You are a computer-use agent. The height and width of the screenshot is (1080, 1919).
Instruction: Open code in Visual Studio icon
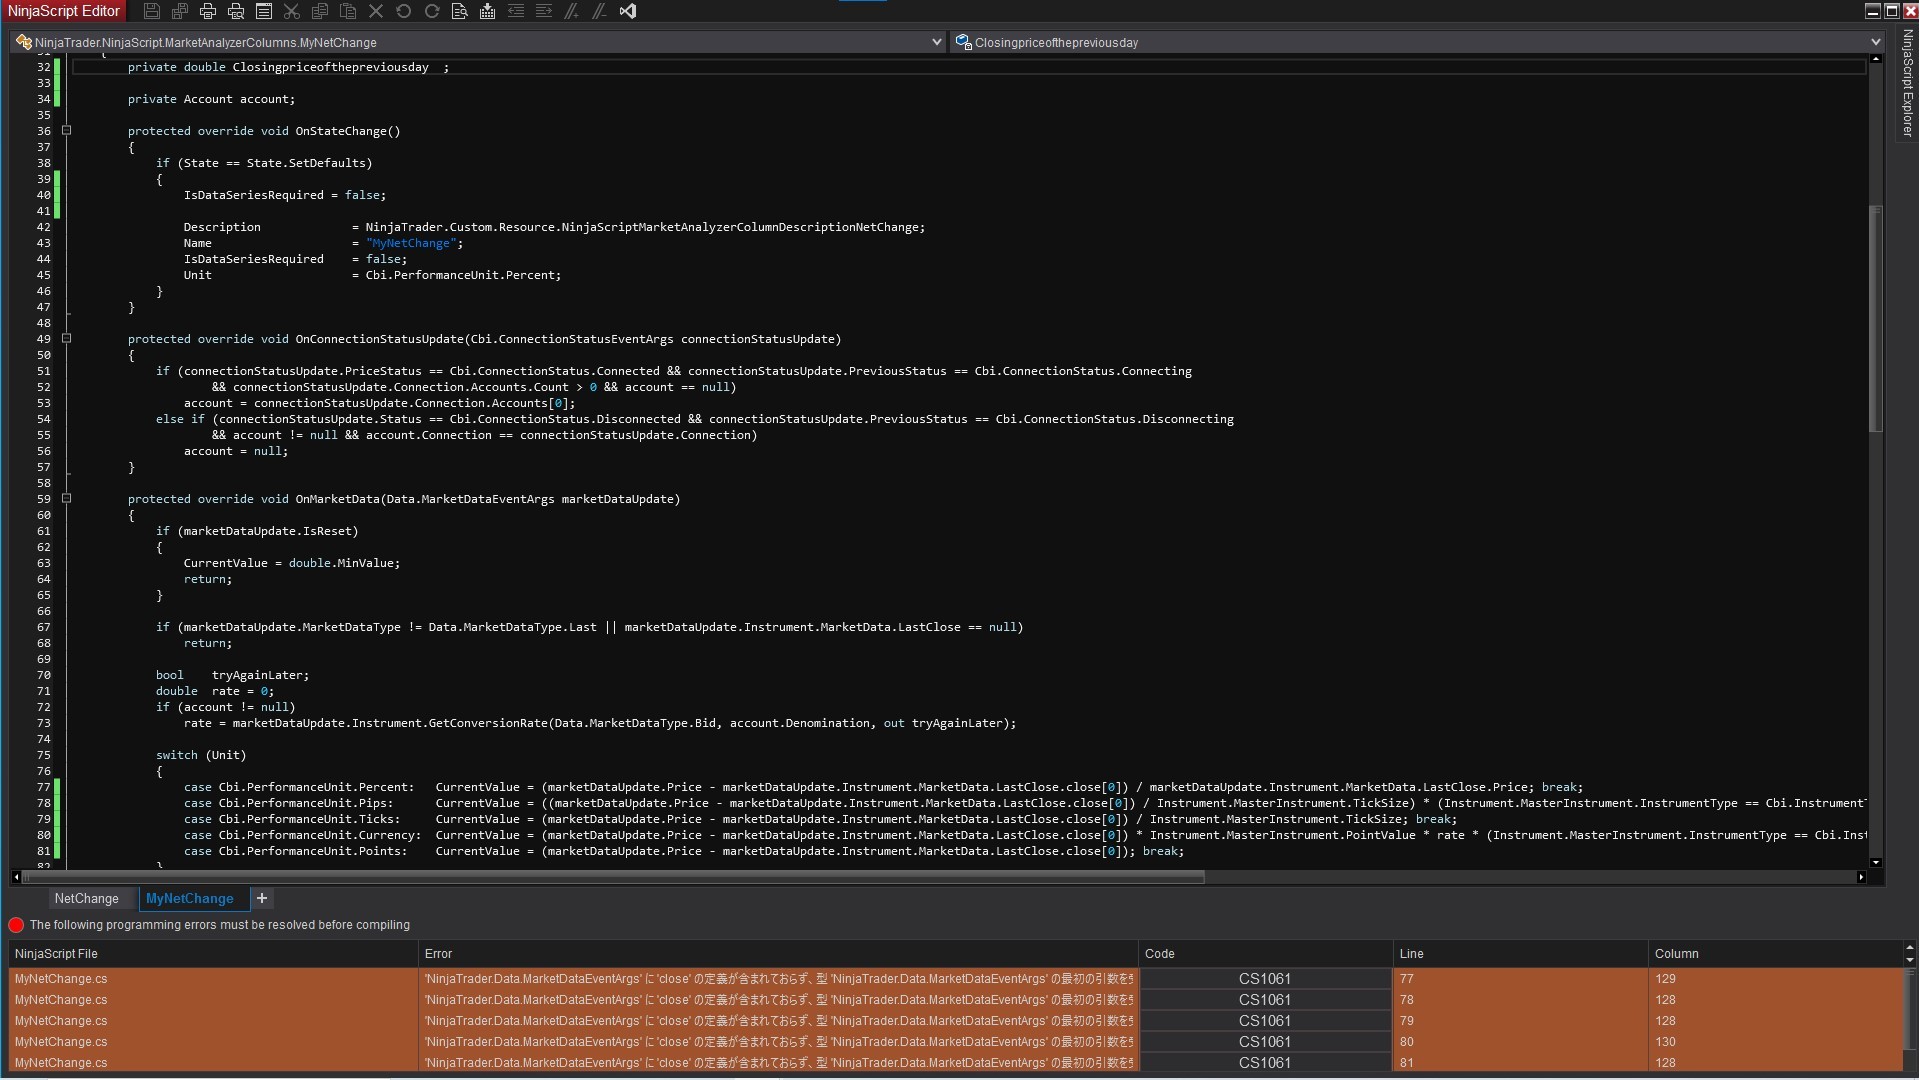628,11
